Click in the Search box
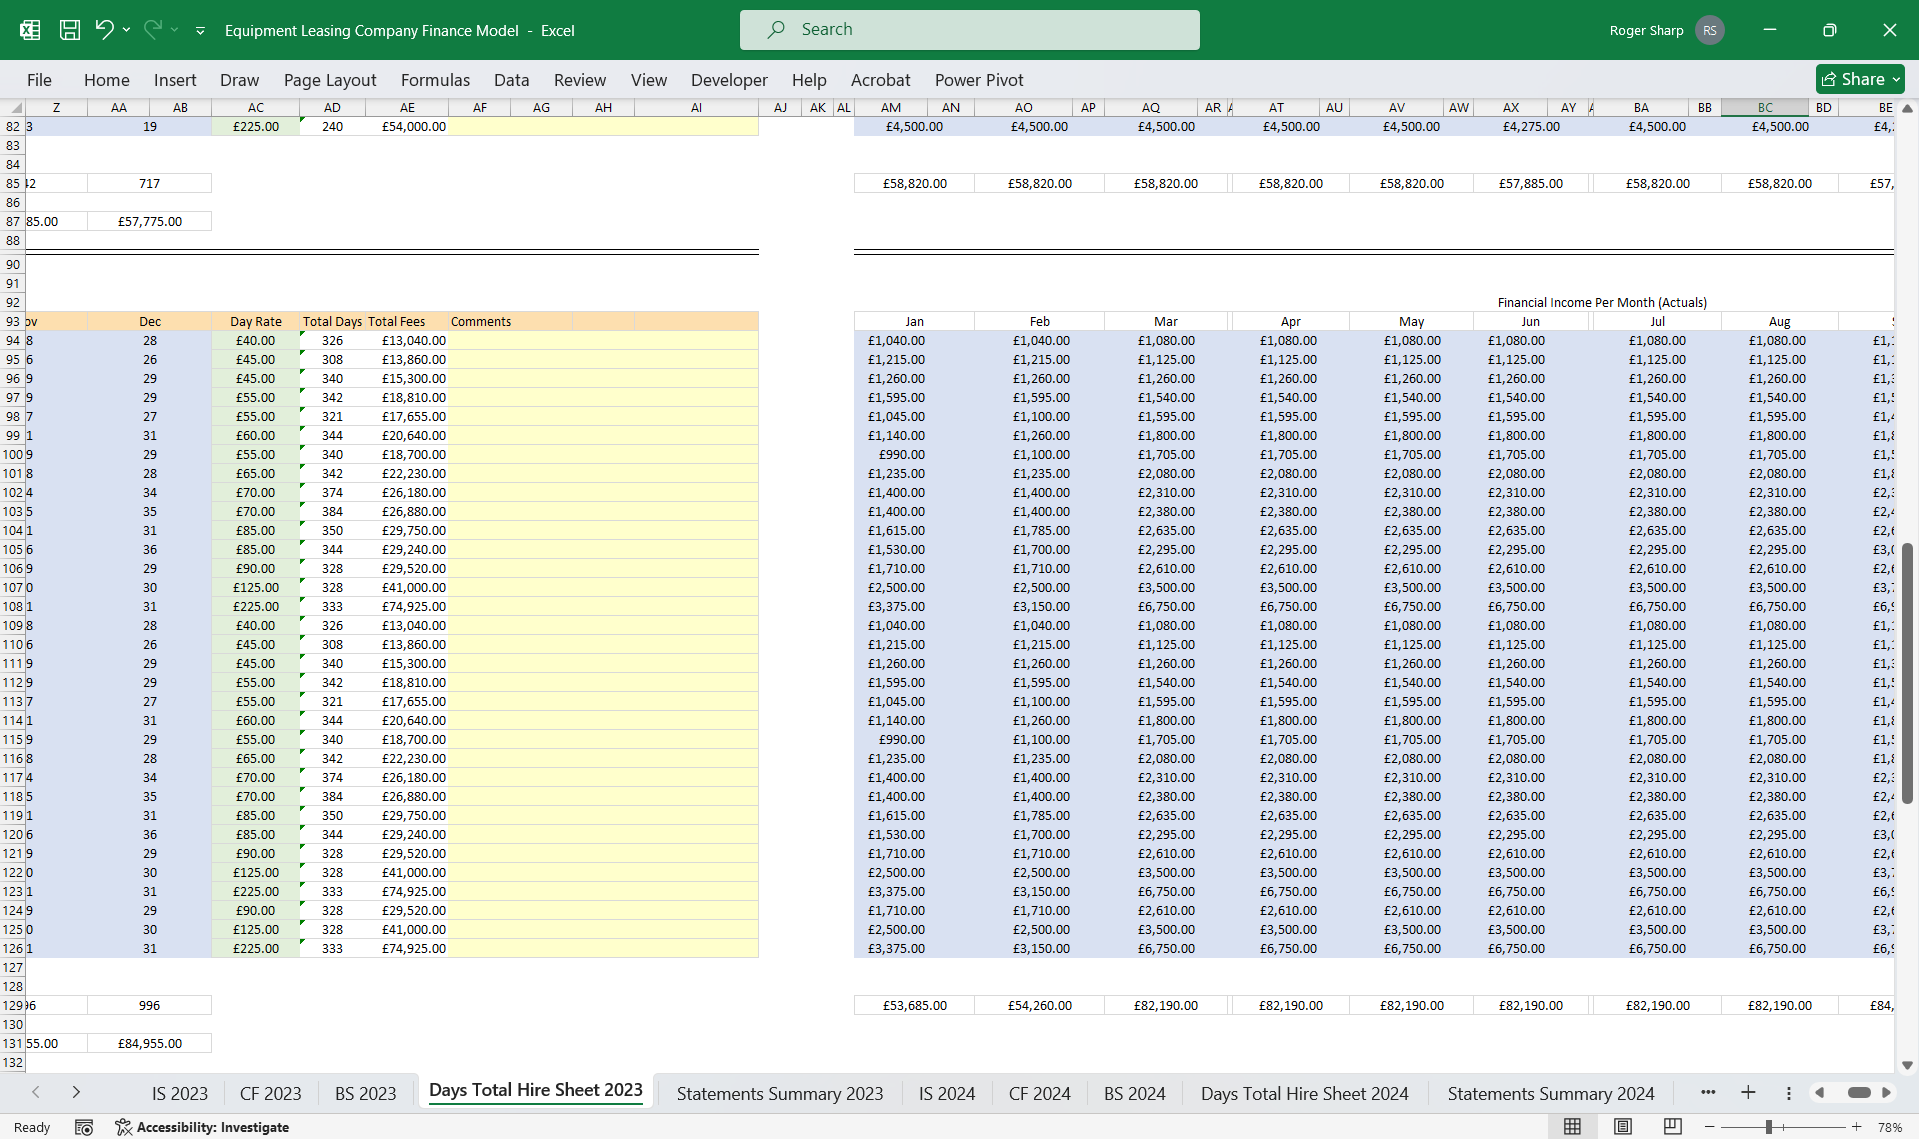This screenshot has width=1919, height=1139. point(969,30)
